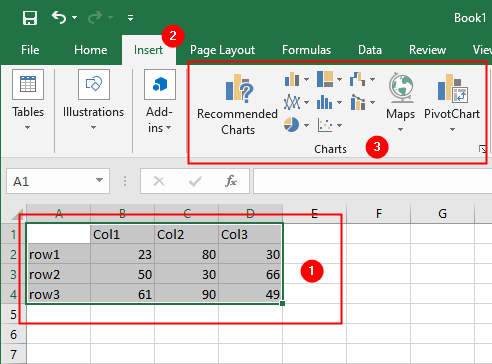Open the Formulas tab
Image resolution: width=492 pixels, height=364 pixels.
(306, 50)
